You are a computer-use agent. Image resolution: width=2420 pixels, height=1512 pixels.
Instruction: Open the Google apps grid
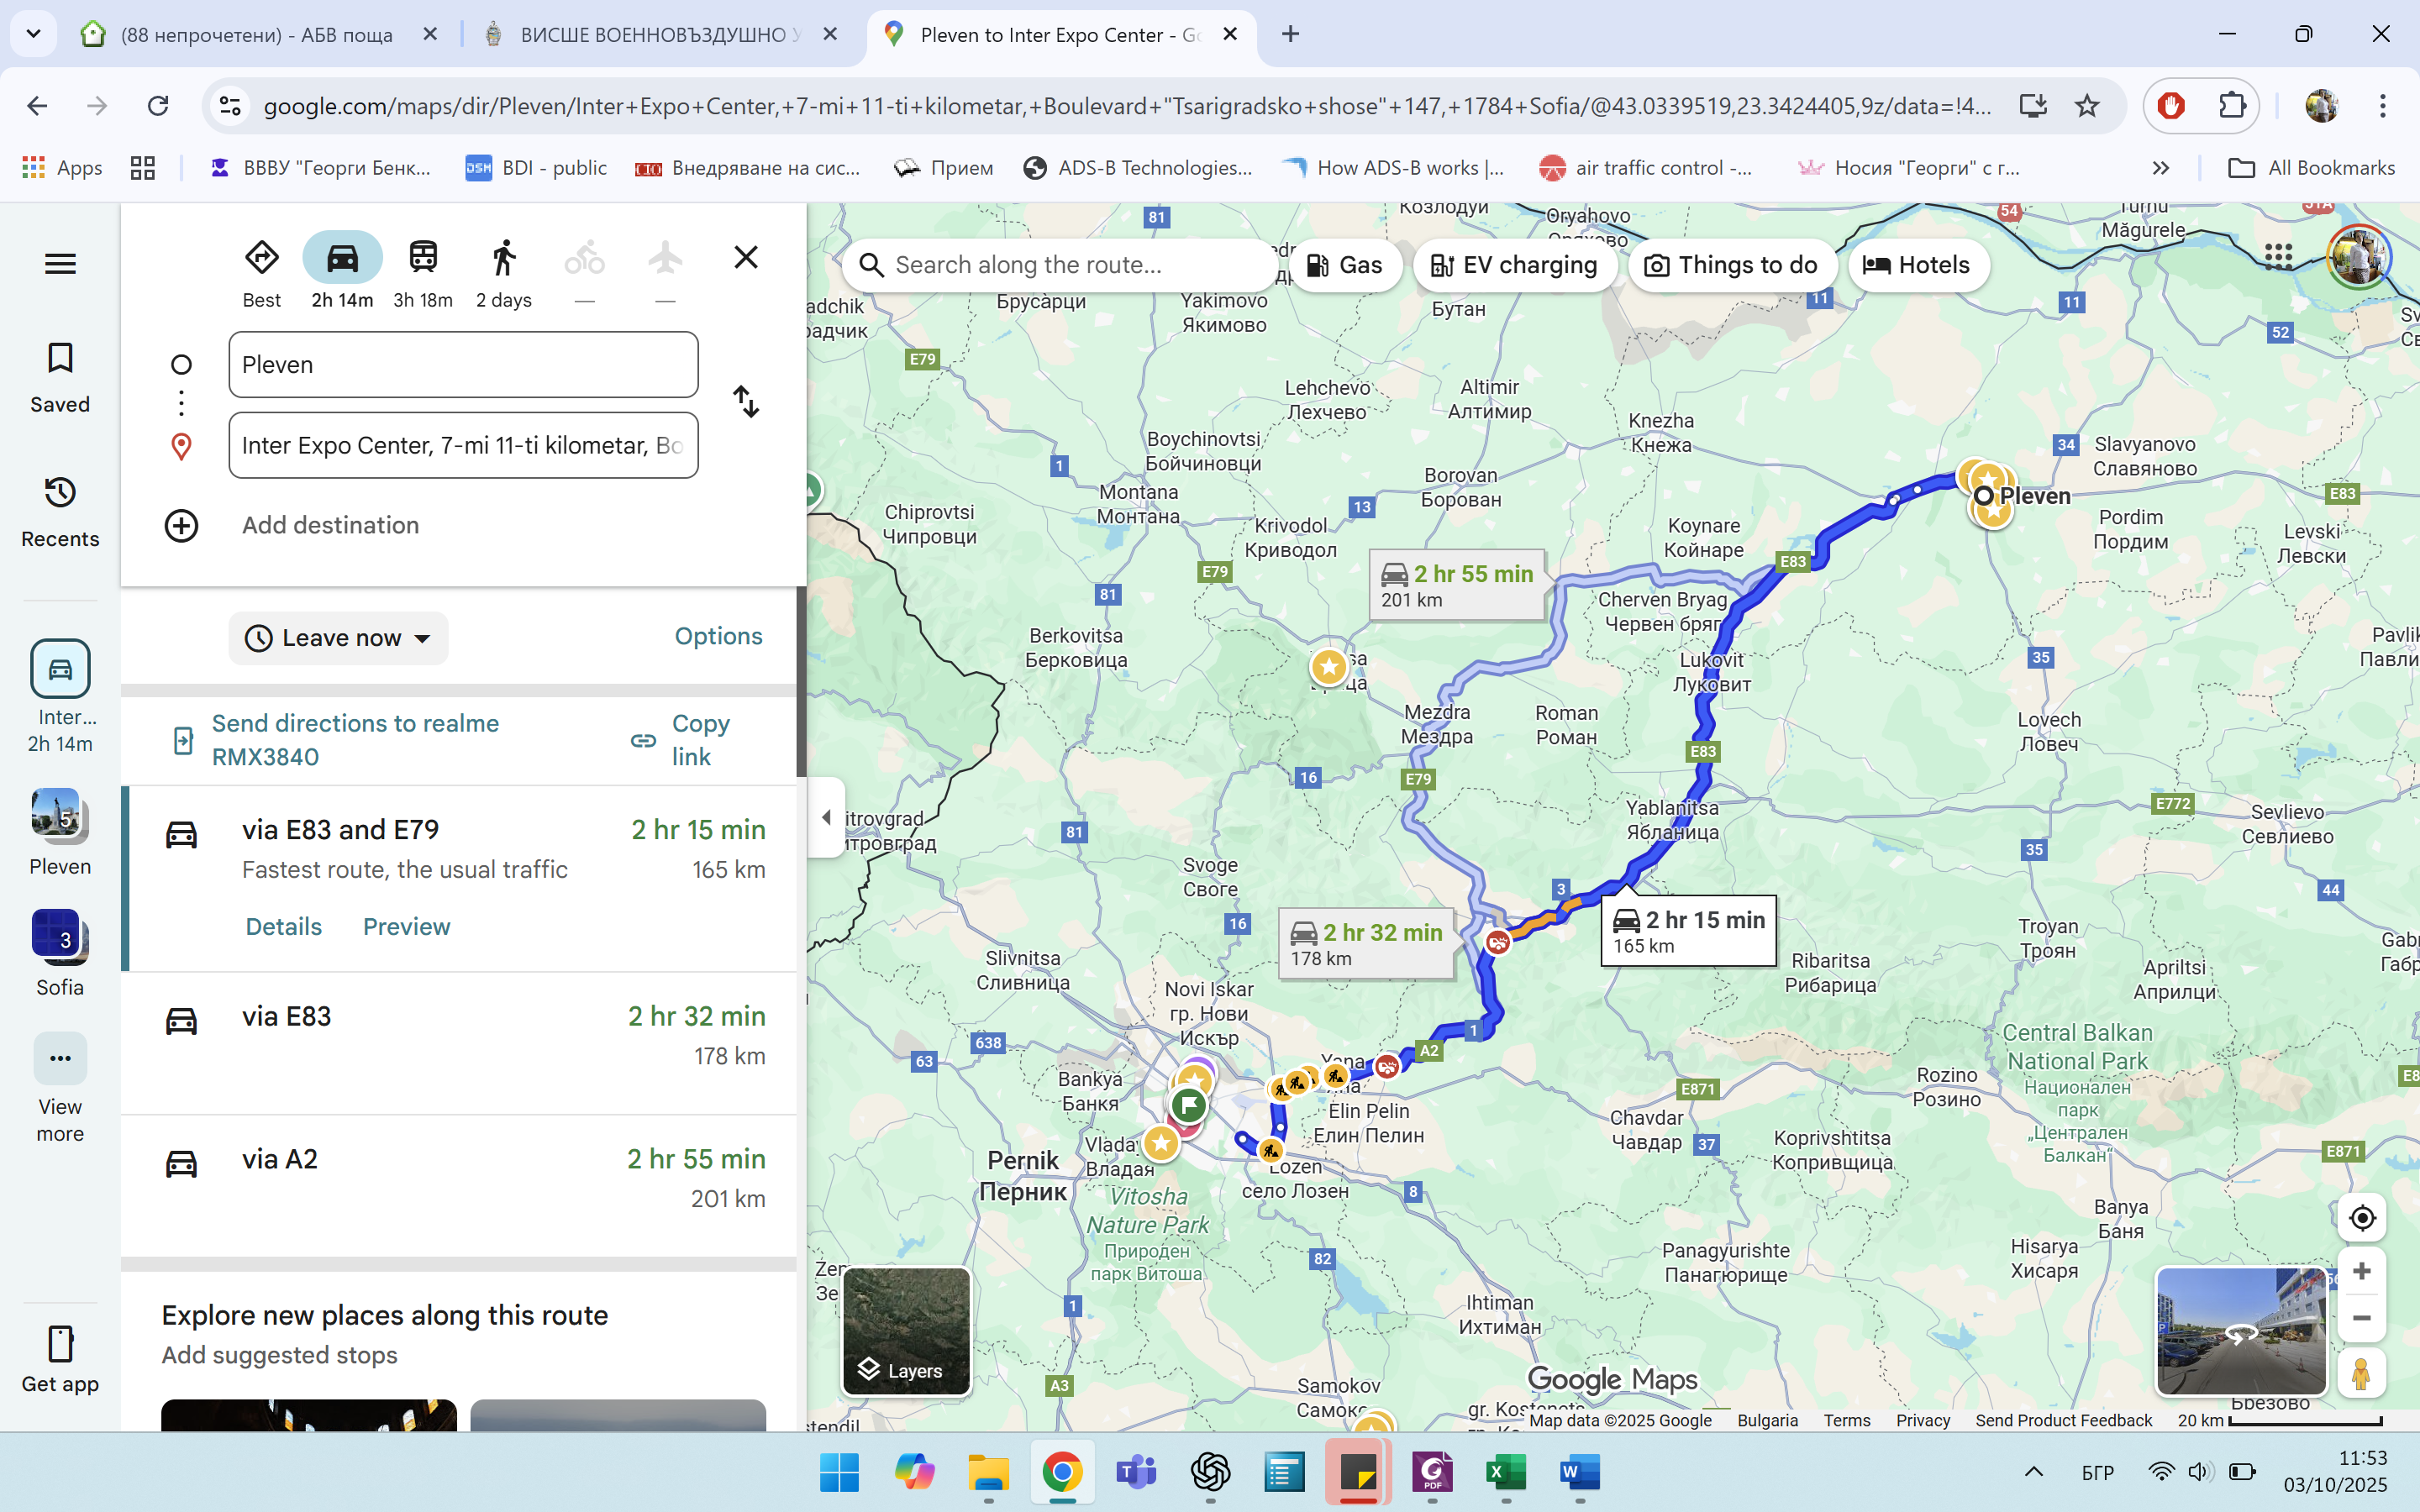2278,257
